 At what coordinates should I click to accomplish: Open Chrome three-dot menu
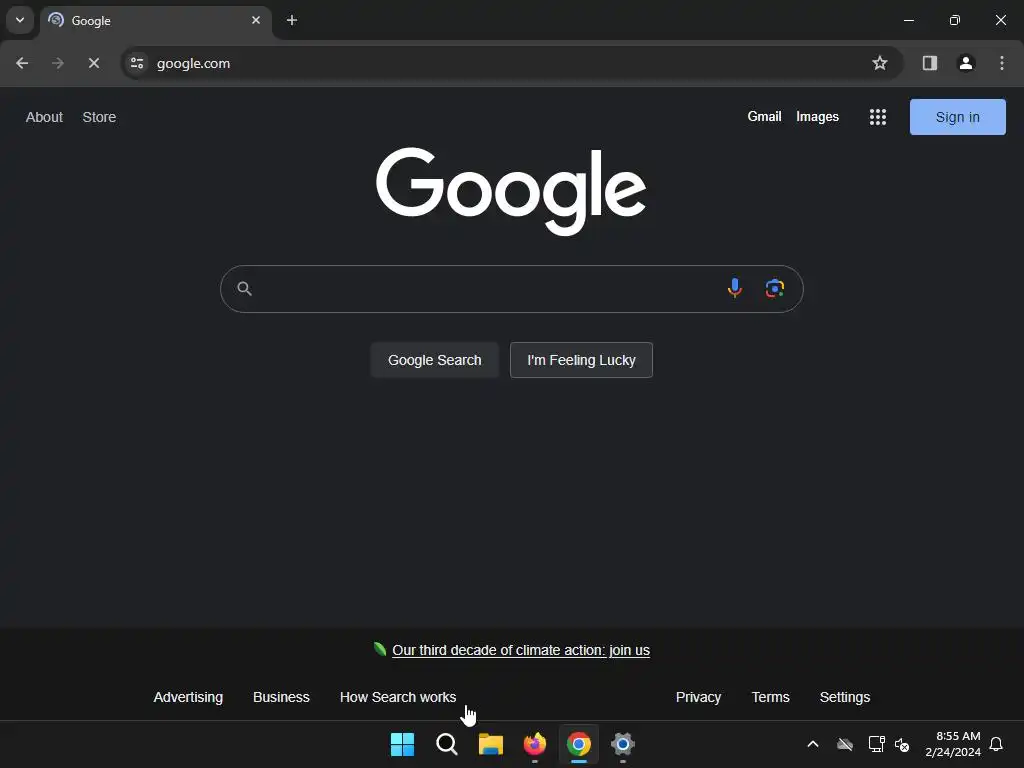coord(1002,63)
